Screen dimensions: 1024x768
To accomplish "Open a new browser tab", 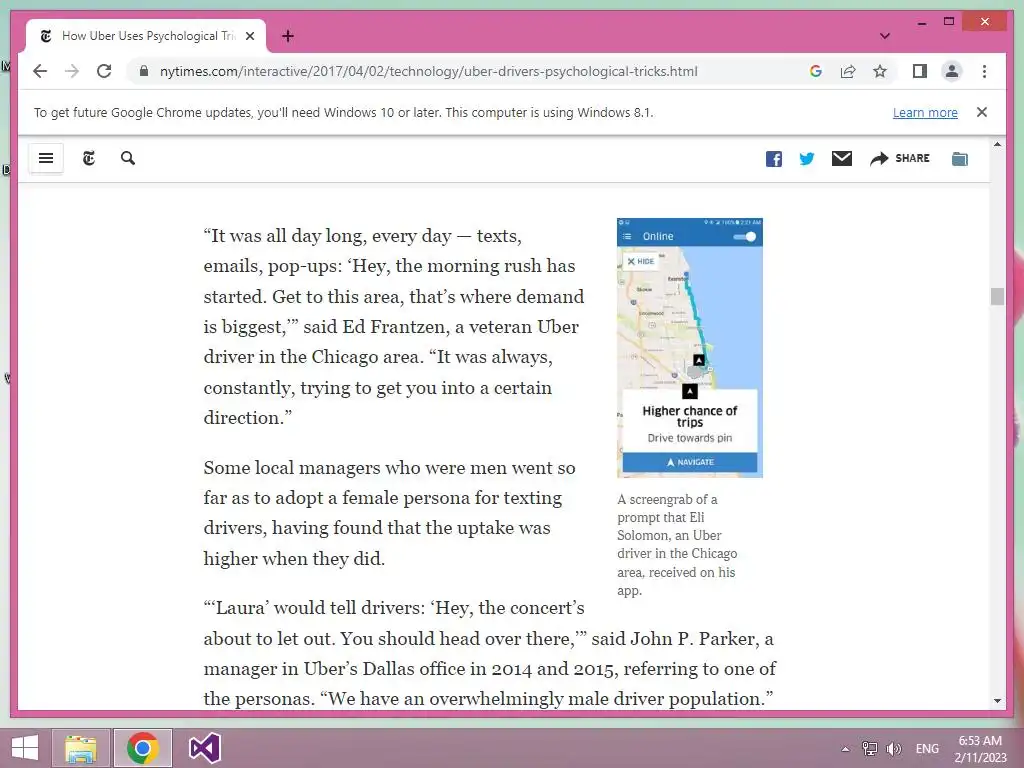I will [288, 36].
